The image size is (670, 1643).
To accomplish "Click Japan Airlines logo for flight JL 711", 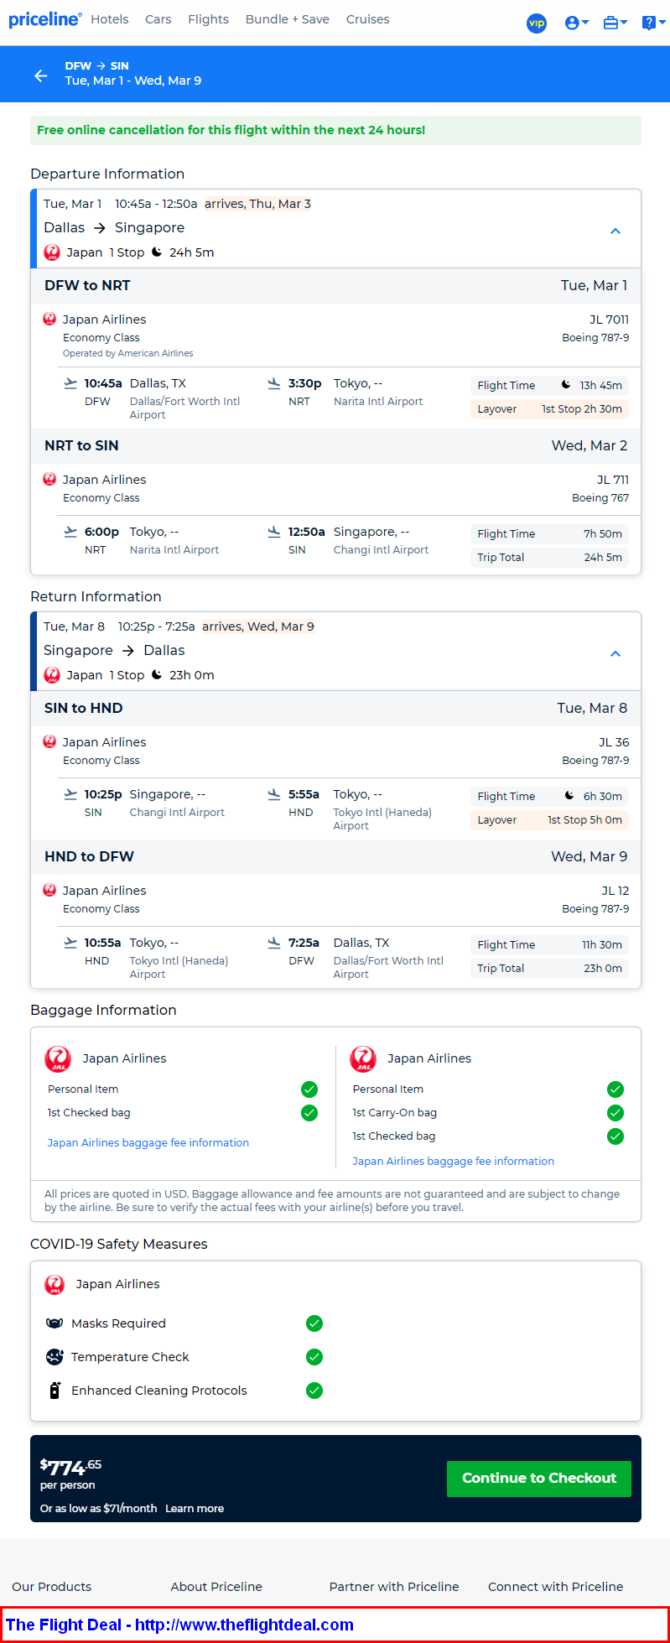I will 50,479.
